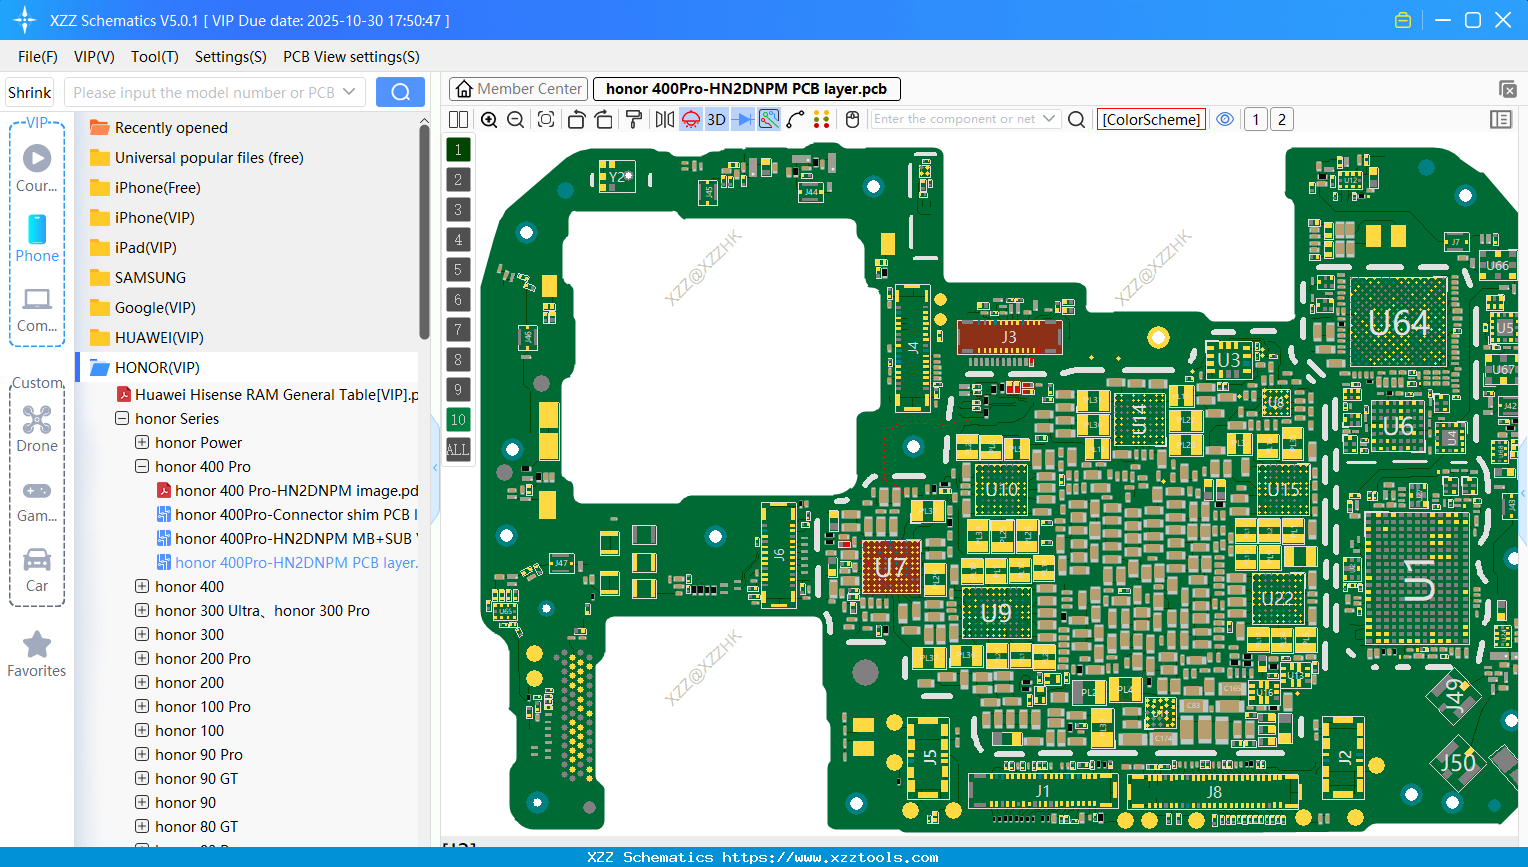Open the Tool(T) menu

[155, 57]
